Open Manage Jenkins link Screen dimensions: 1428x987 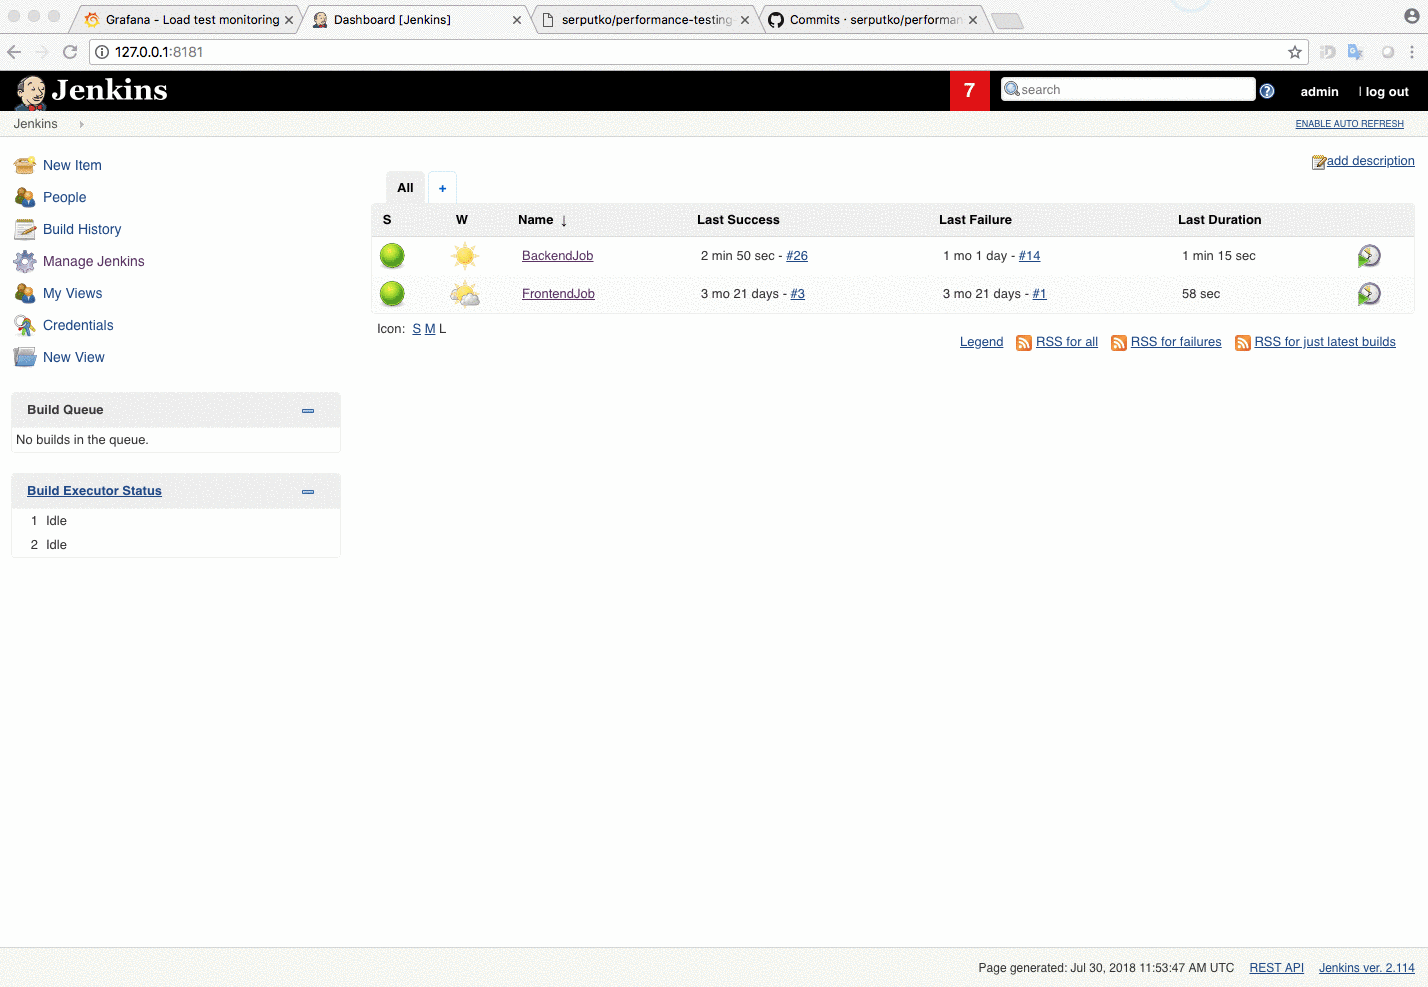tap(94, 261)
